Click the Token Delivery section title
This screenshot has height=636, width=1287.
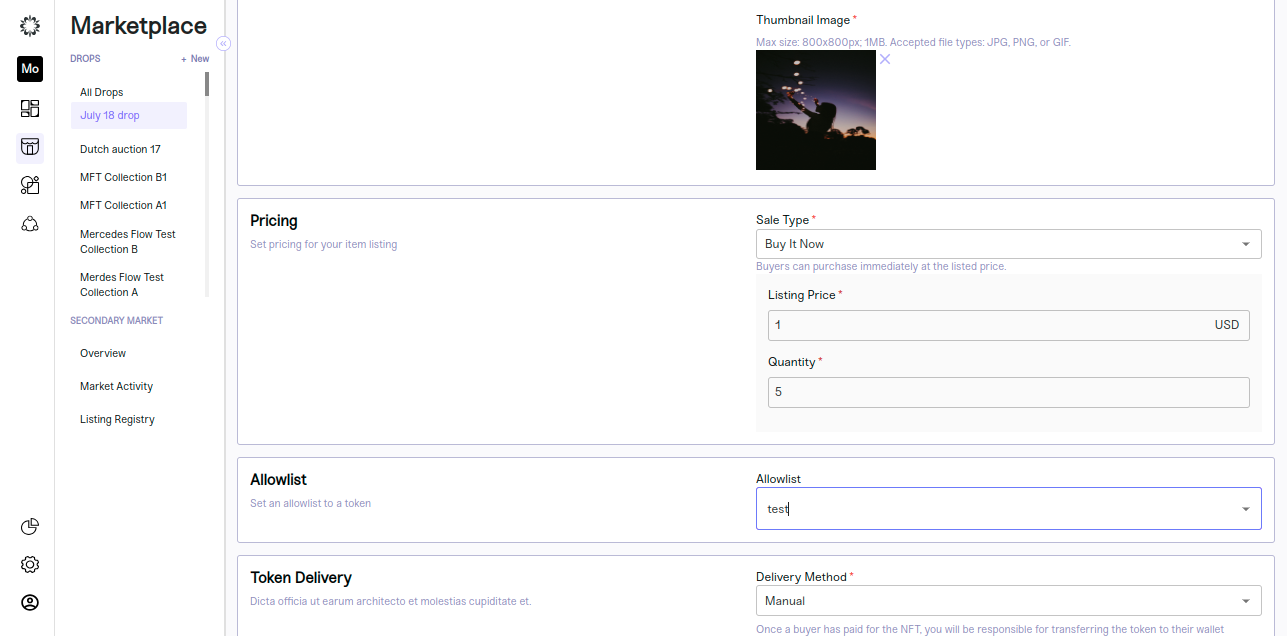301,578
